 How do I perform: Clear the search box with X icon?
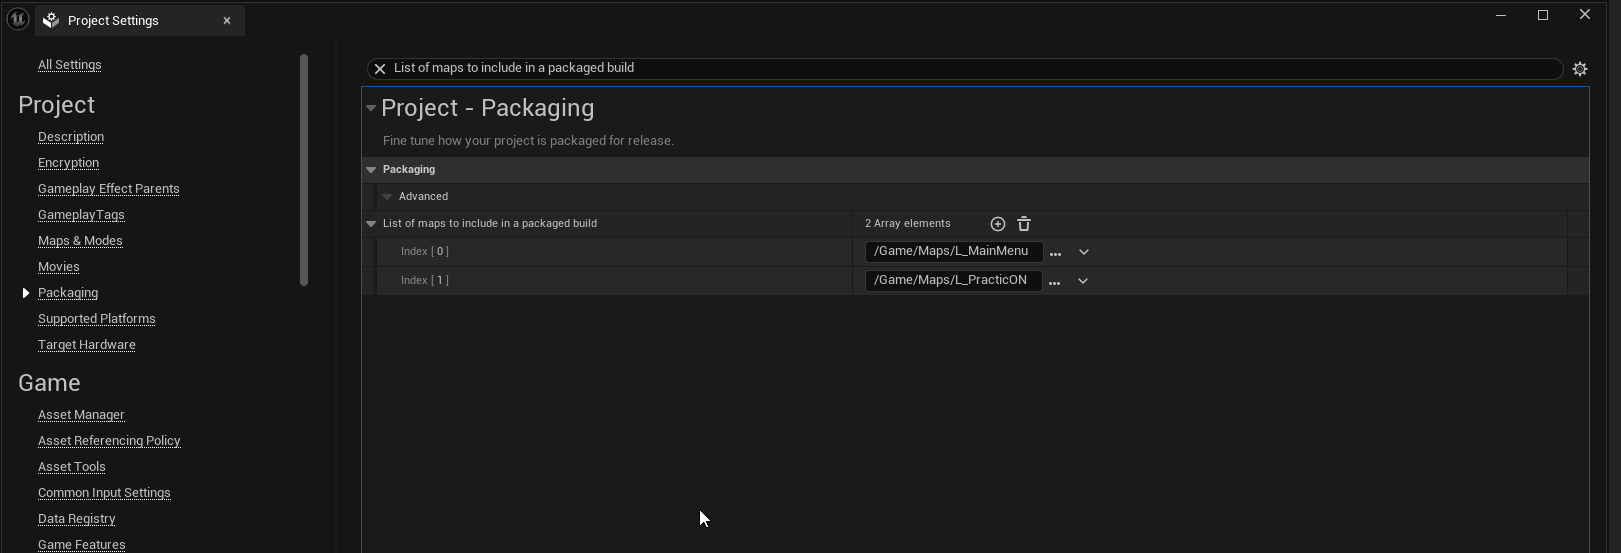pos(380,69)
